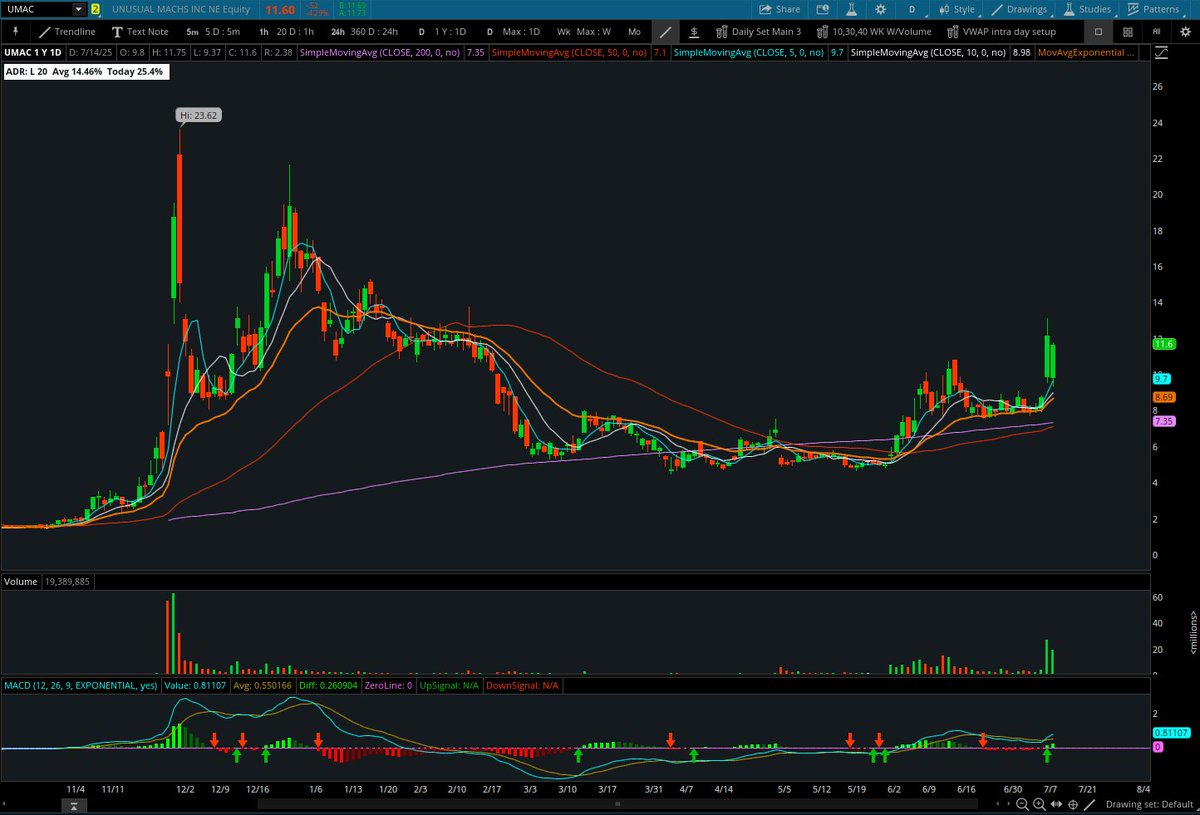
Task: Click the MACD (12, 26, 9, EXPONENTIAL, yes) label
Action: click(x=80, y=685)
